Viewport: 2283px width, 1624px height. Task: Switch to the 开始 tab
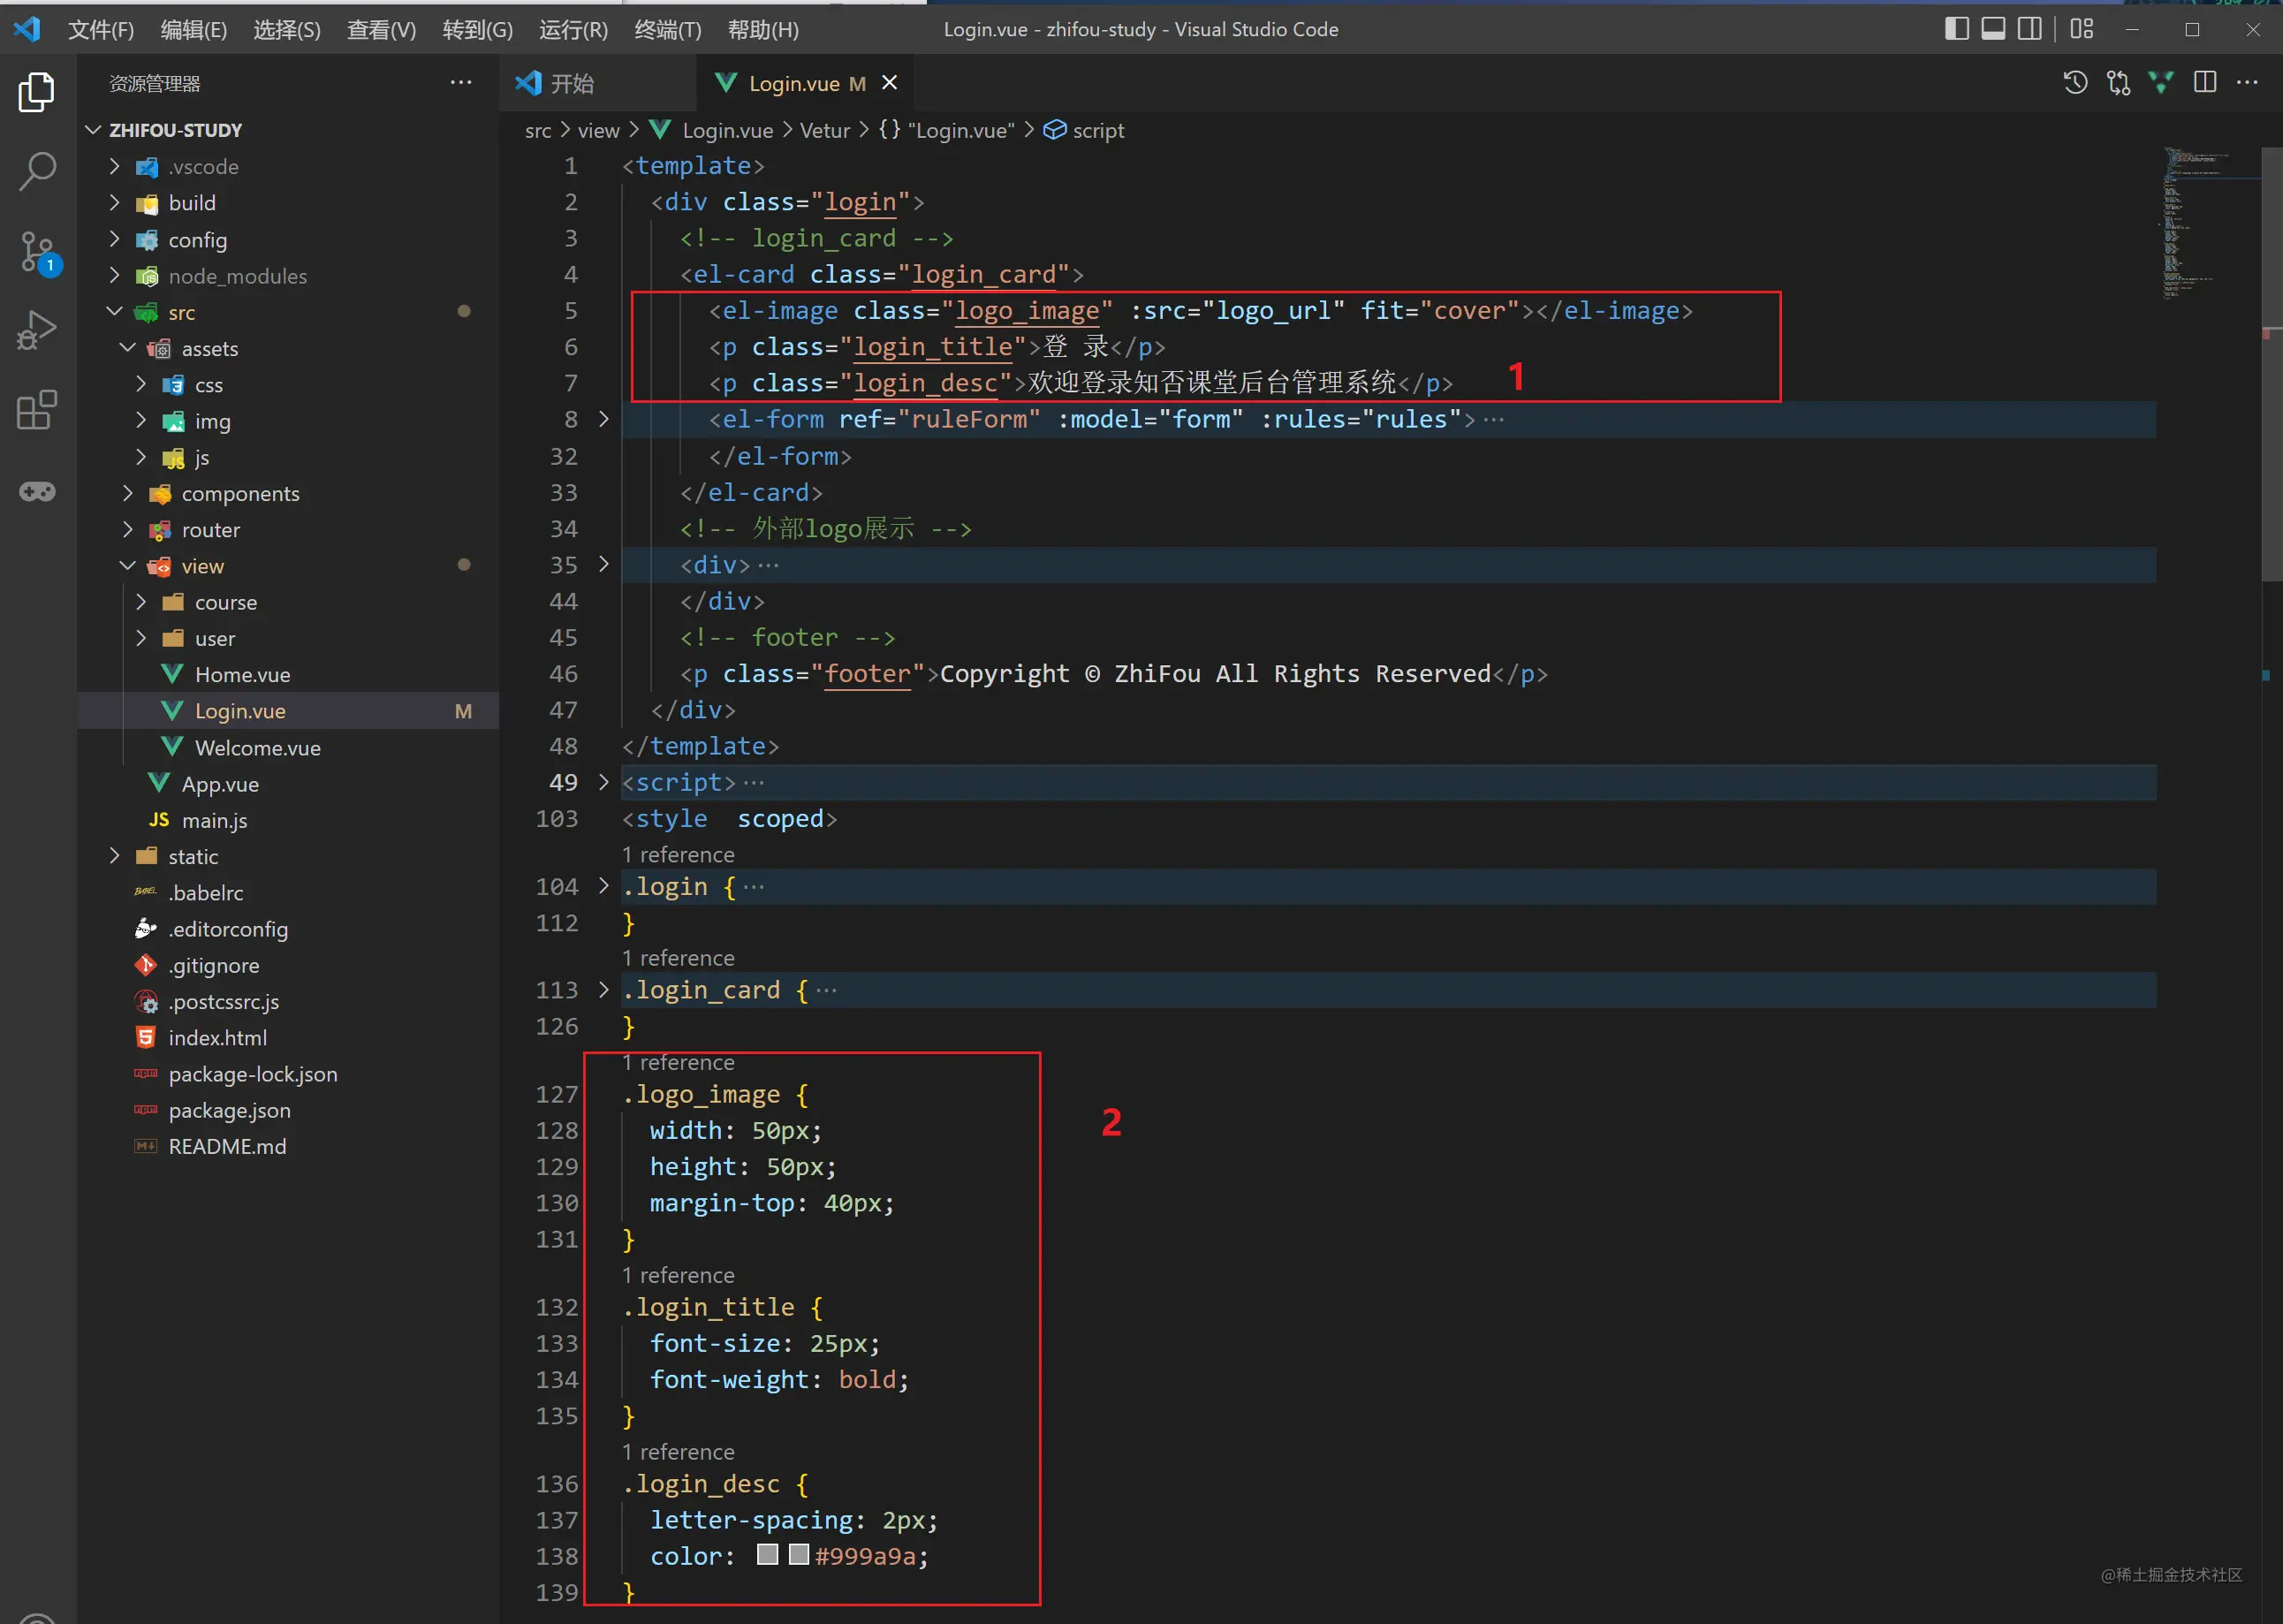pyautogui.click(x=572, y=84)
